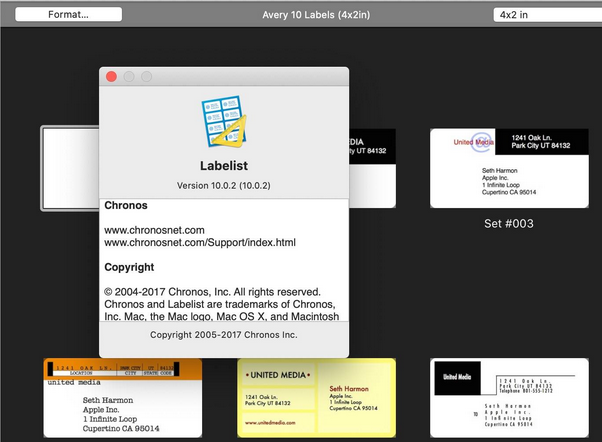Click the Chronos heading in credits
Screen dimensions: 602x442
(126, 205)
